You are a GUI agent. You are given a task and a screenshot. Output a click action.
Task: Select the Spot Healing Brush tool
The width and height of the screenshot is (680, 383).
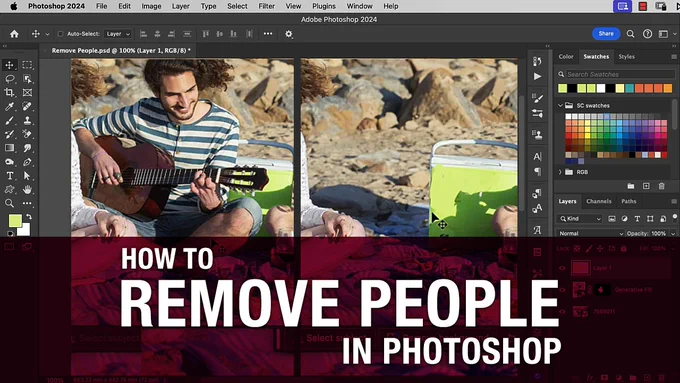27,106
